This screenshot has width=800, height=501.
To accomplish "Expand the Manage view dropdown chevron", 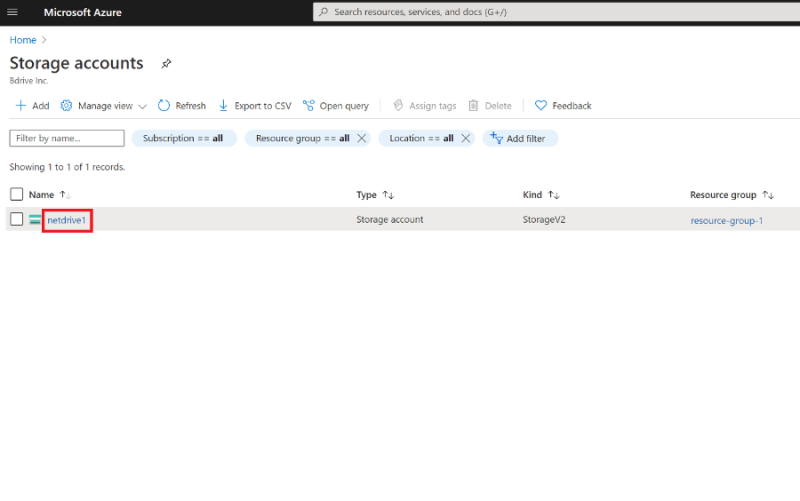I will (142, 106).
